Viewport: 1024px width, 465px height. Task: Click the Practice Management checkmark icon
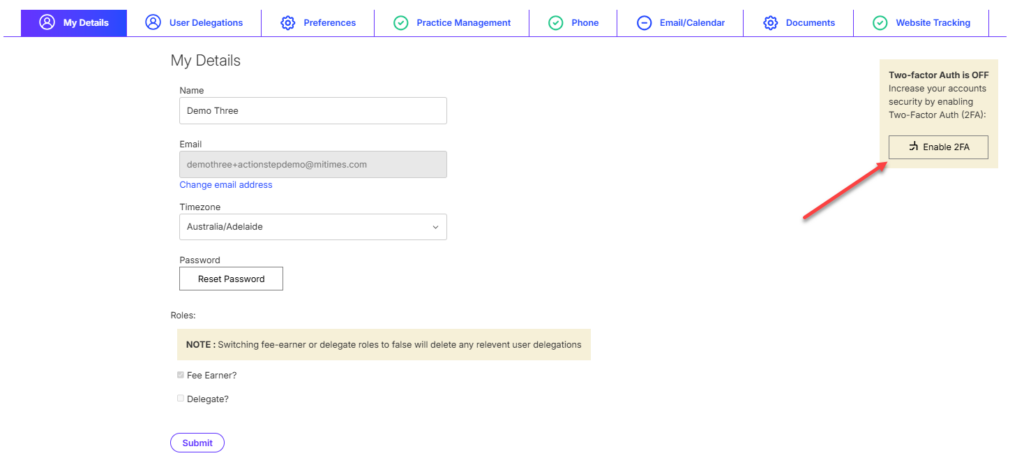tap(401, 22)
